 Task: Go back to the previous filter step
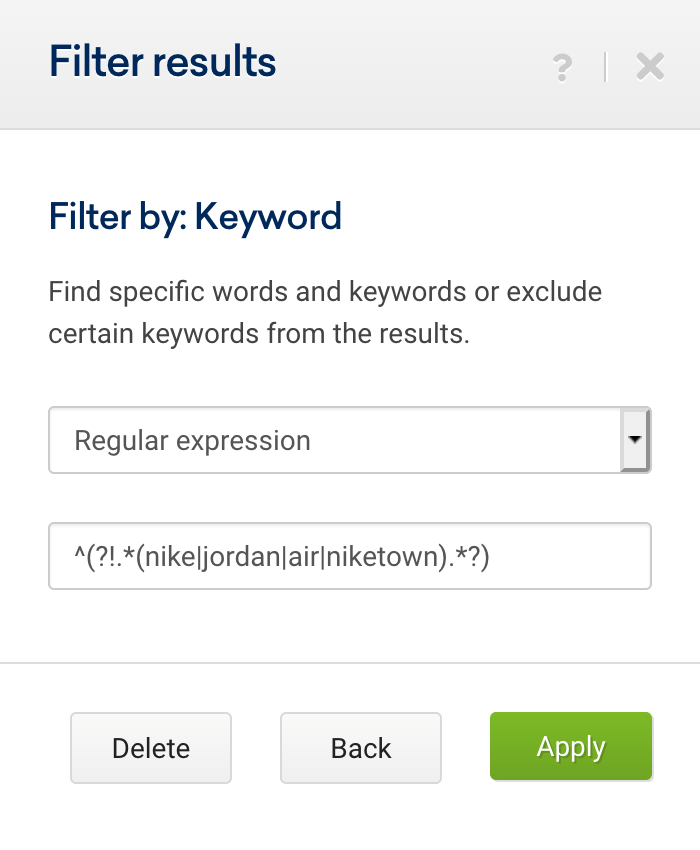pyautogui.click(x=361, y=748)
